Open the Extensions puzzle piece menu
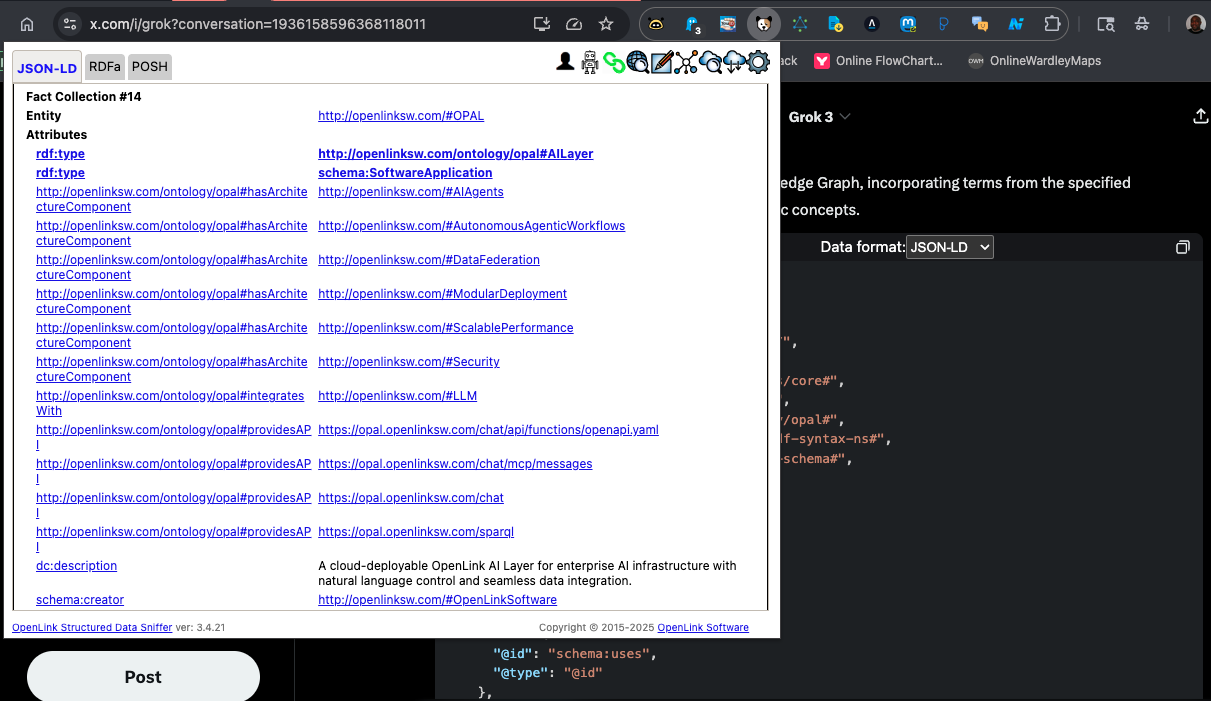Image resolution: width=1211 pixels, height=701 pixels. tap(1052, 24)
